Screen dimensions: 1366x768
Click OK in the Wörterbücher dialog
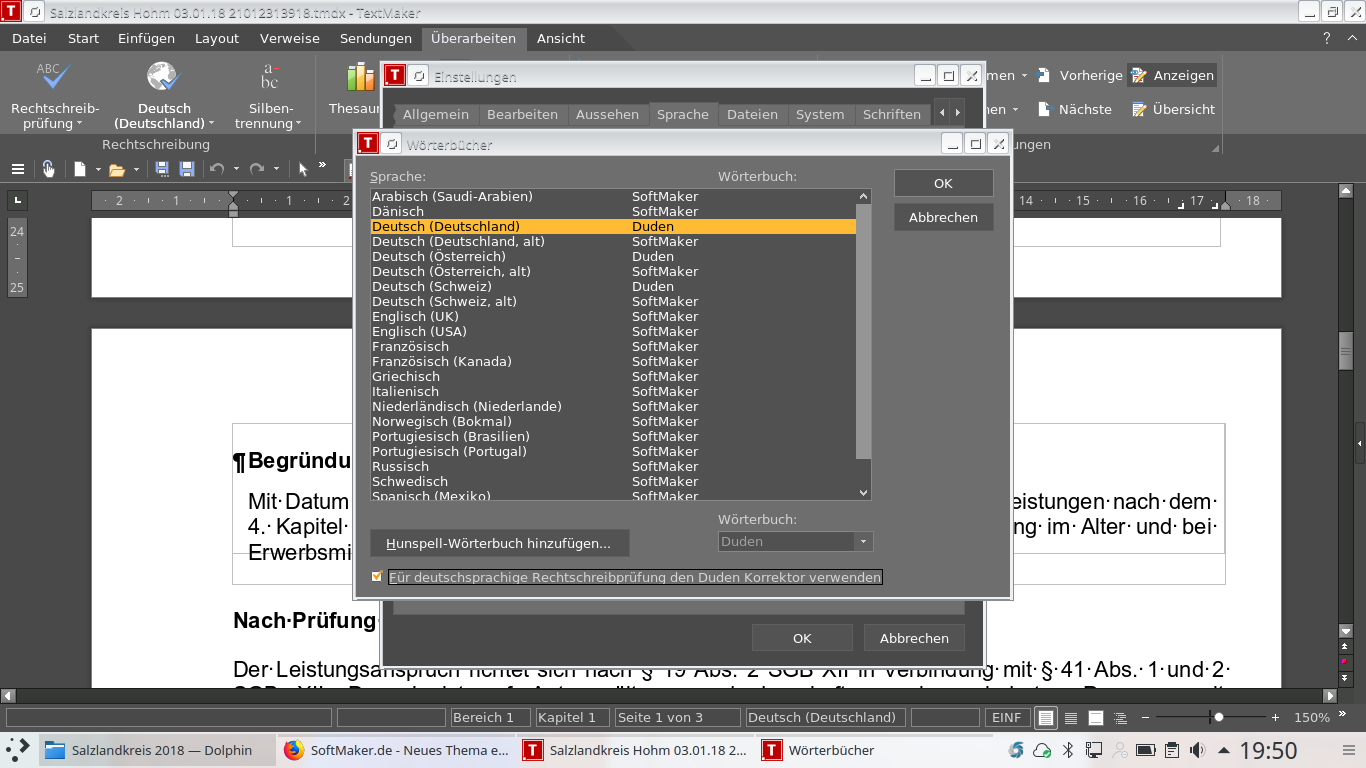(943, 183)
